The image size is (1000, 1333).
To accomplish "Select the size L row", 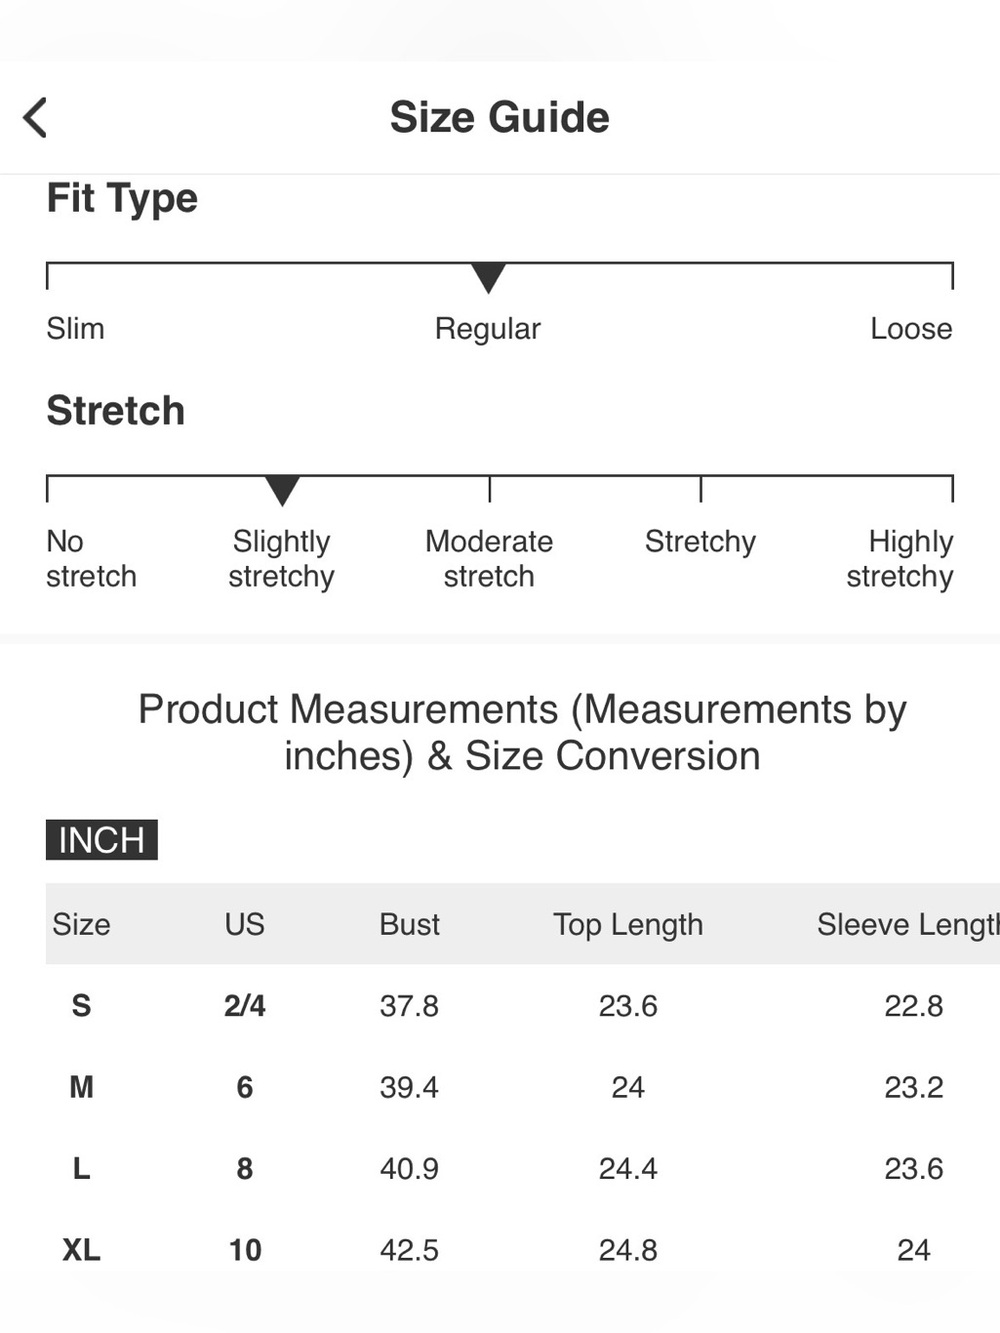I will pos(523,1168).
